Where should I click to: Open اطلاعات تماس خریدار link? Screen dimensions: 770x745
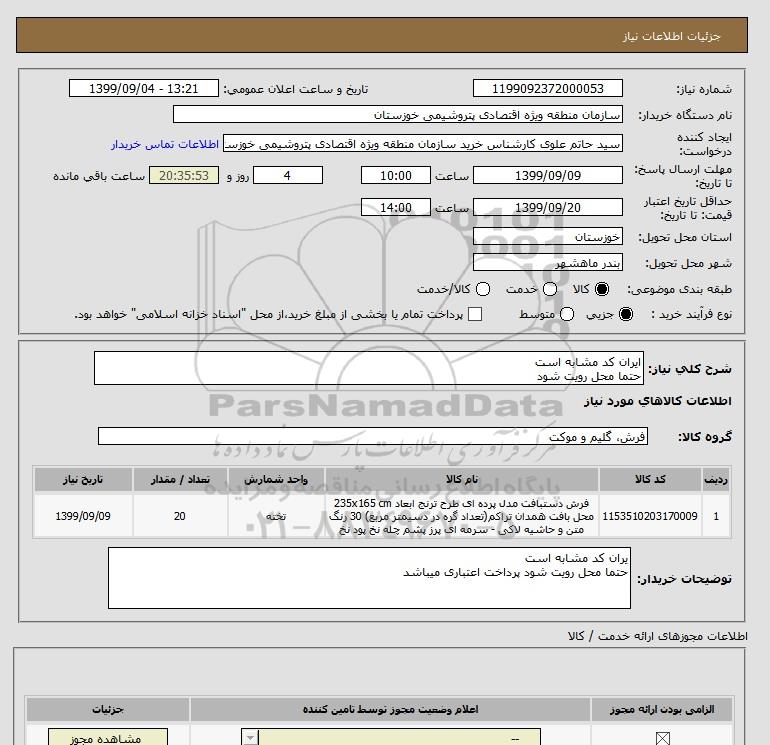point(165,144)
